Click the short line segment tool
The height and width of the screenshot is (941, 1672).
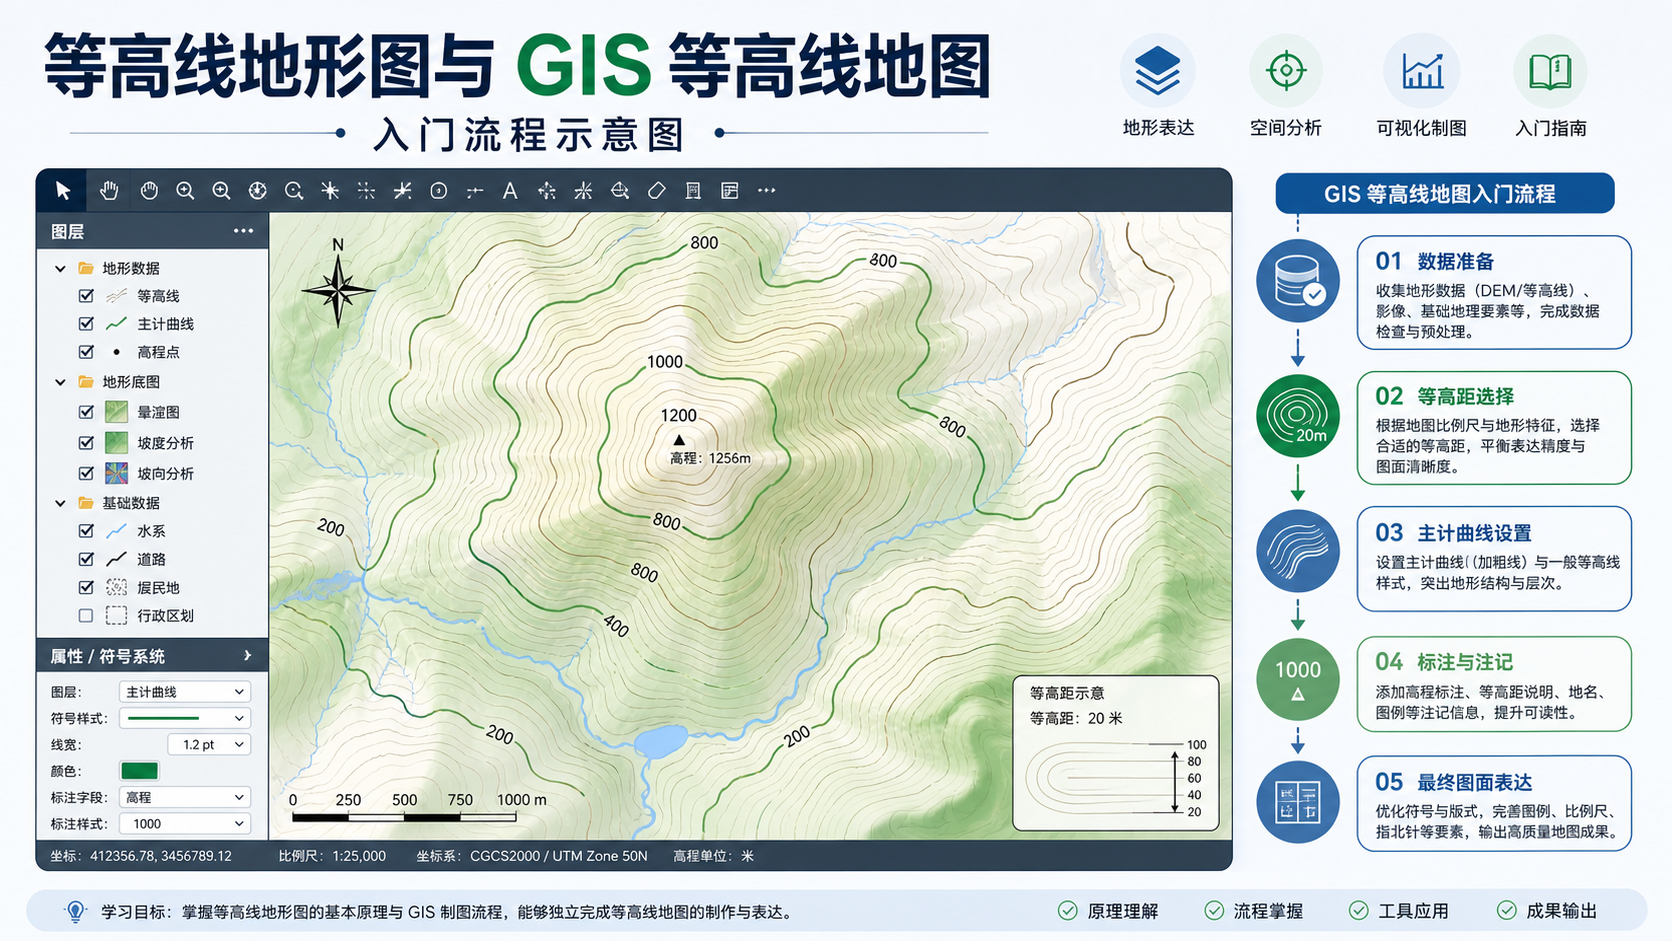[x=474, y=190]
